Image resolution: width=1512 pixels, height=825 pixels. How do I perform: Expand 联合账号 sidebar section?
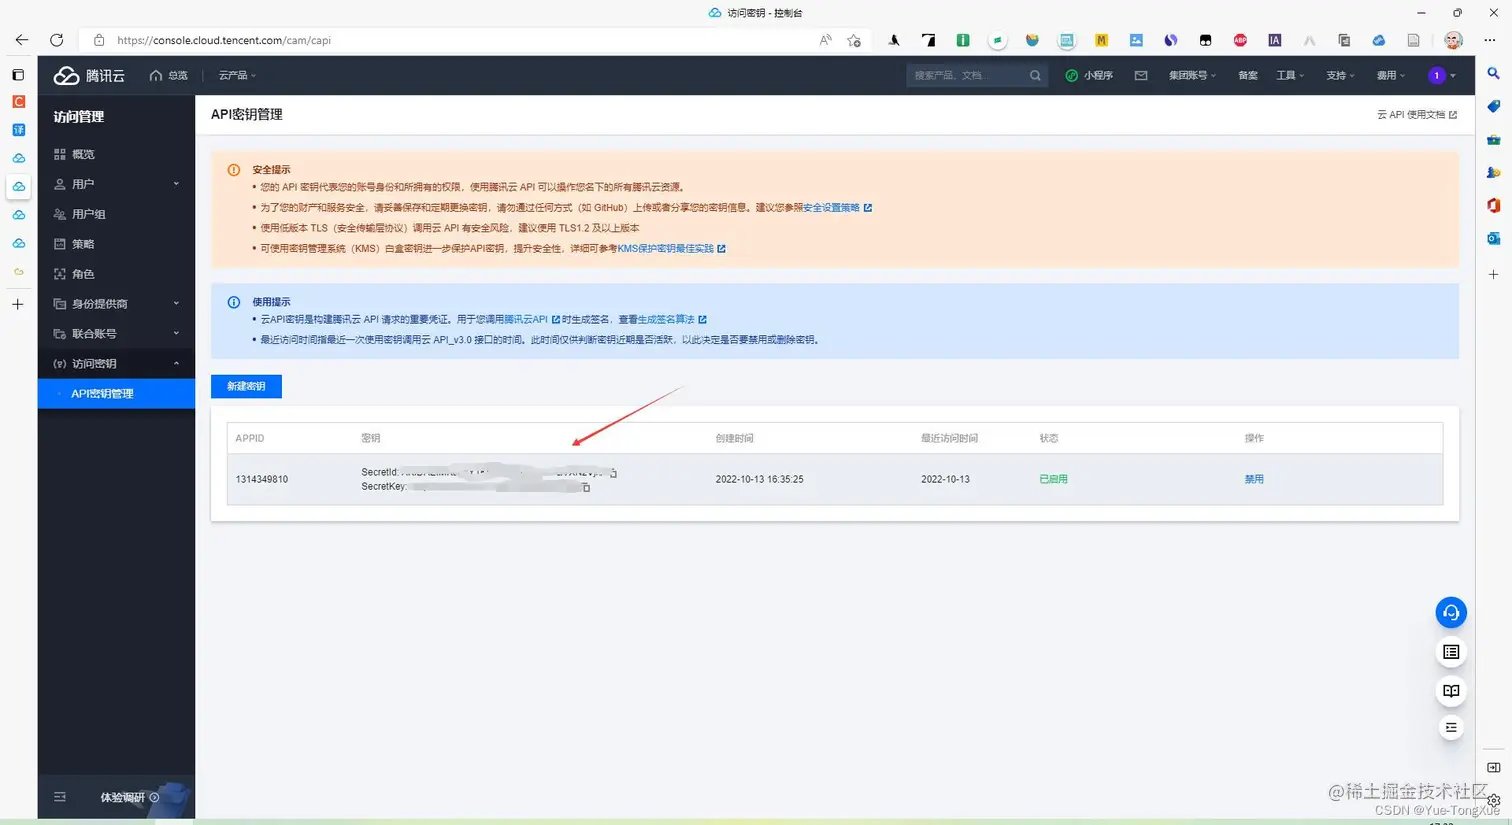(116, 334)
